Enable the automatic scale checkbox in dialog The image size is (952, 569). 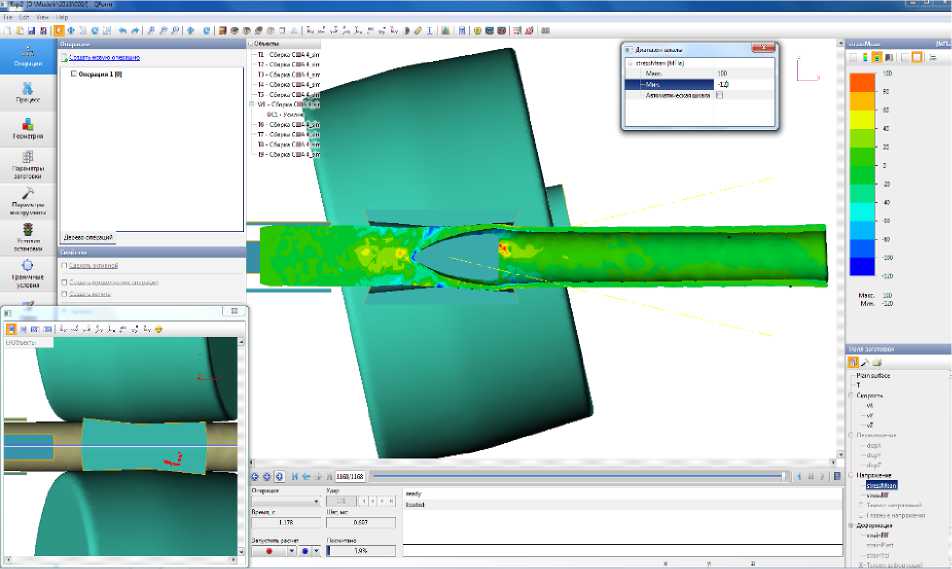(x=719, y=95)
